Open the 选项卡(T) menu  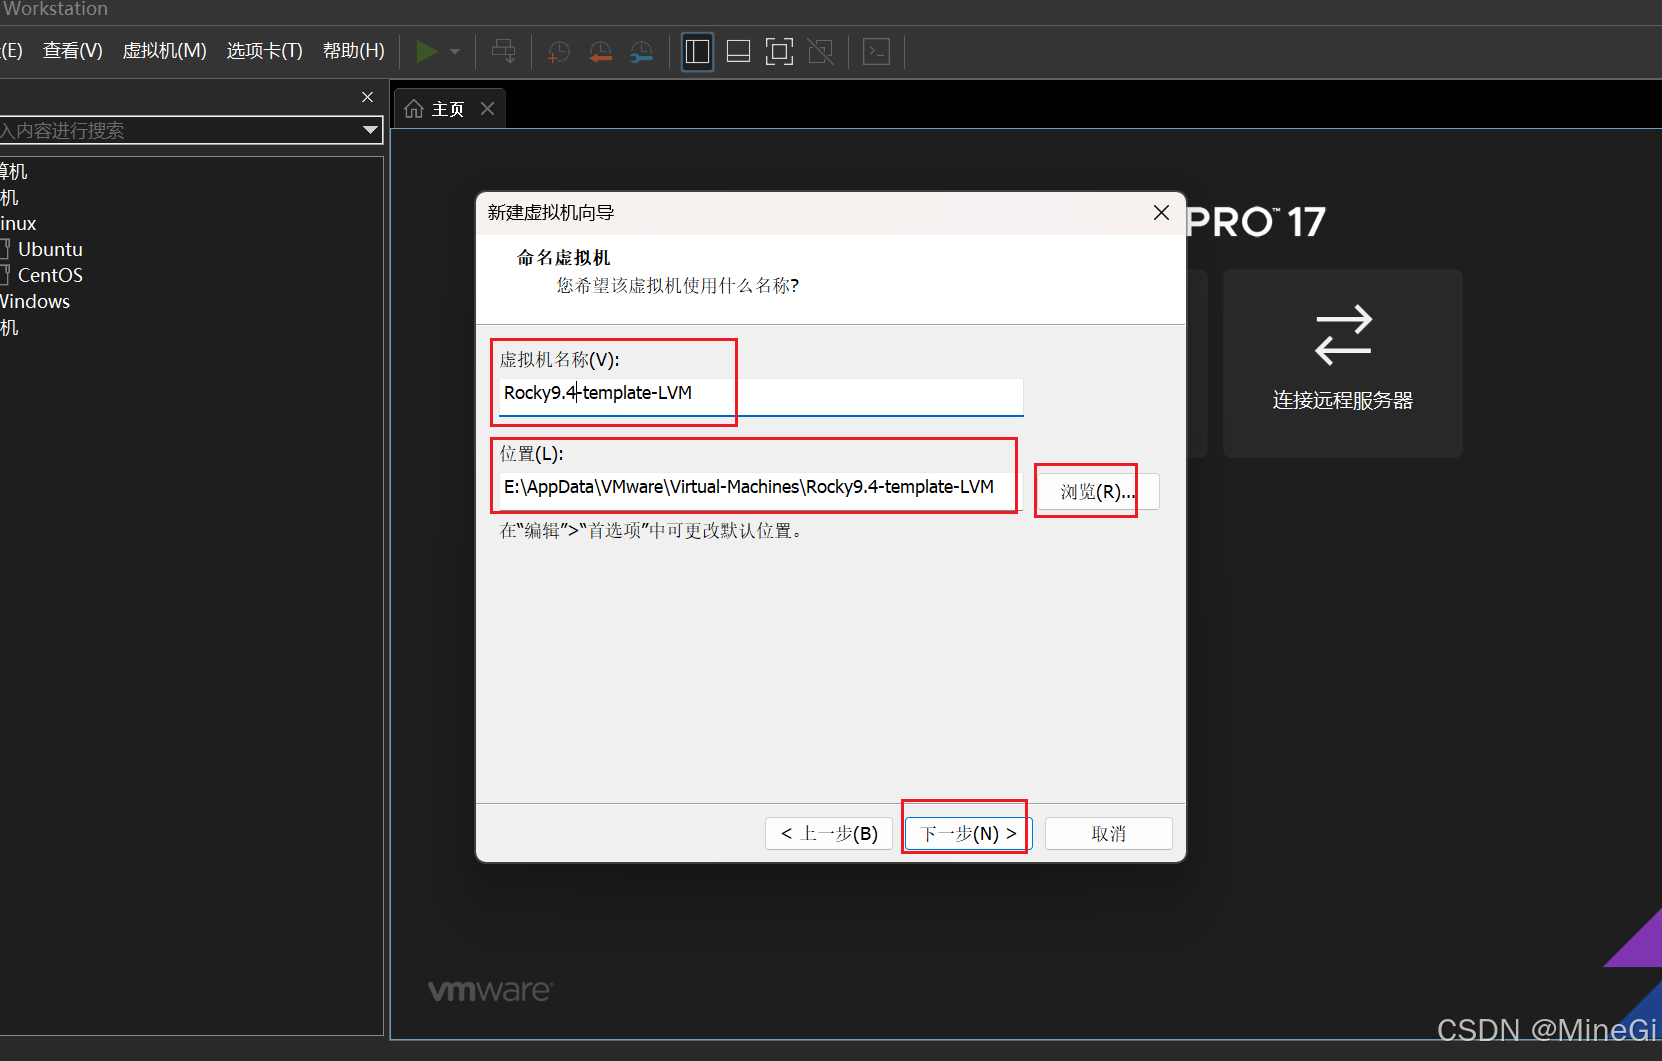(264, 51)
